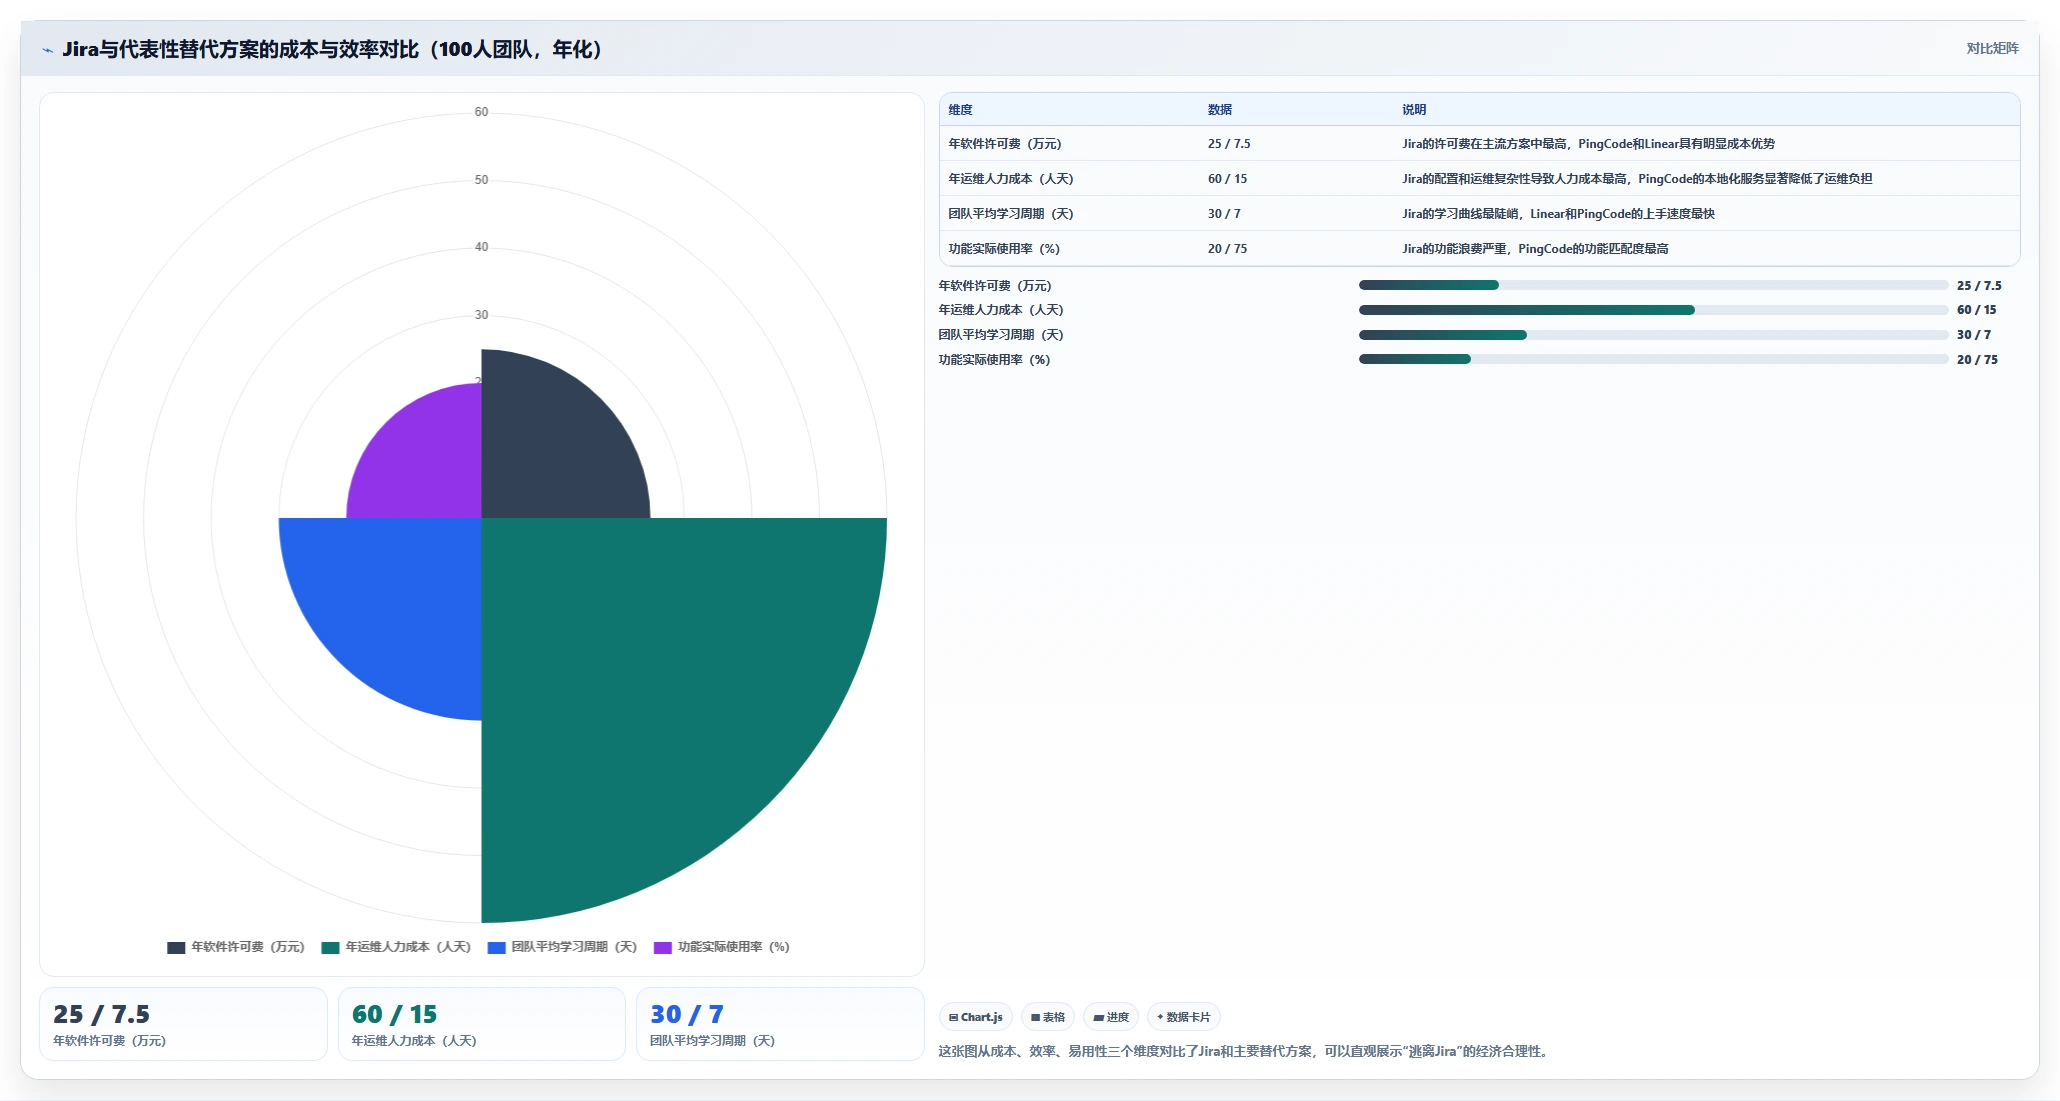
Task: Toggle the 年软件许可费（万元）legend entry
Action: 236,947
